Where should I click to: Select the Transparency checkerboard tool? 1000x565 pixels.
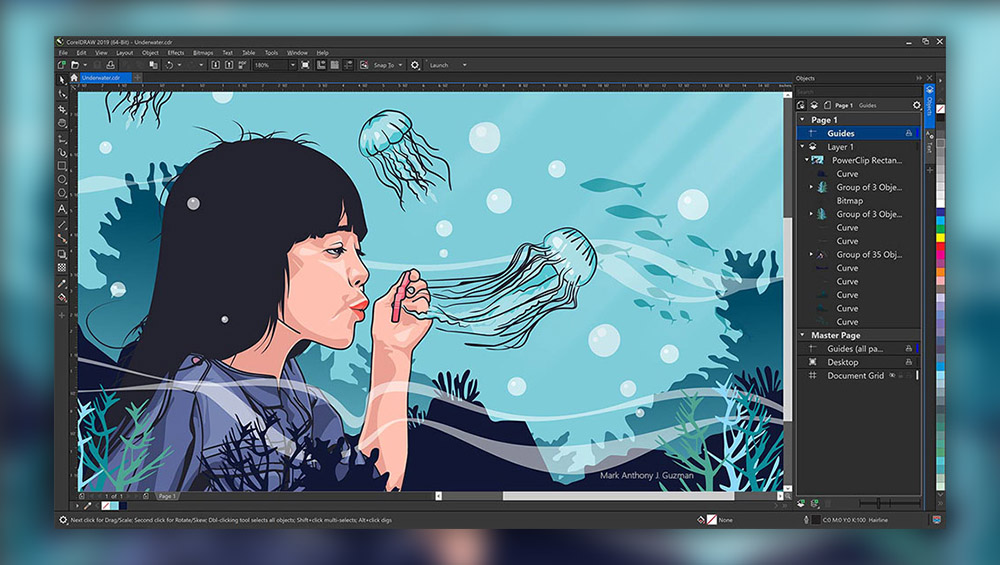(x=62, y=268)
